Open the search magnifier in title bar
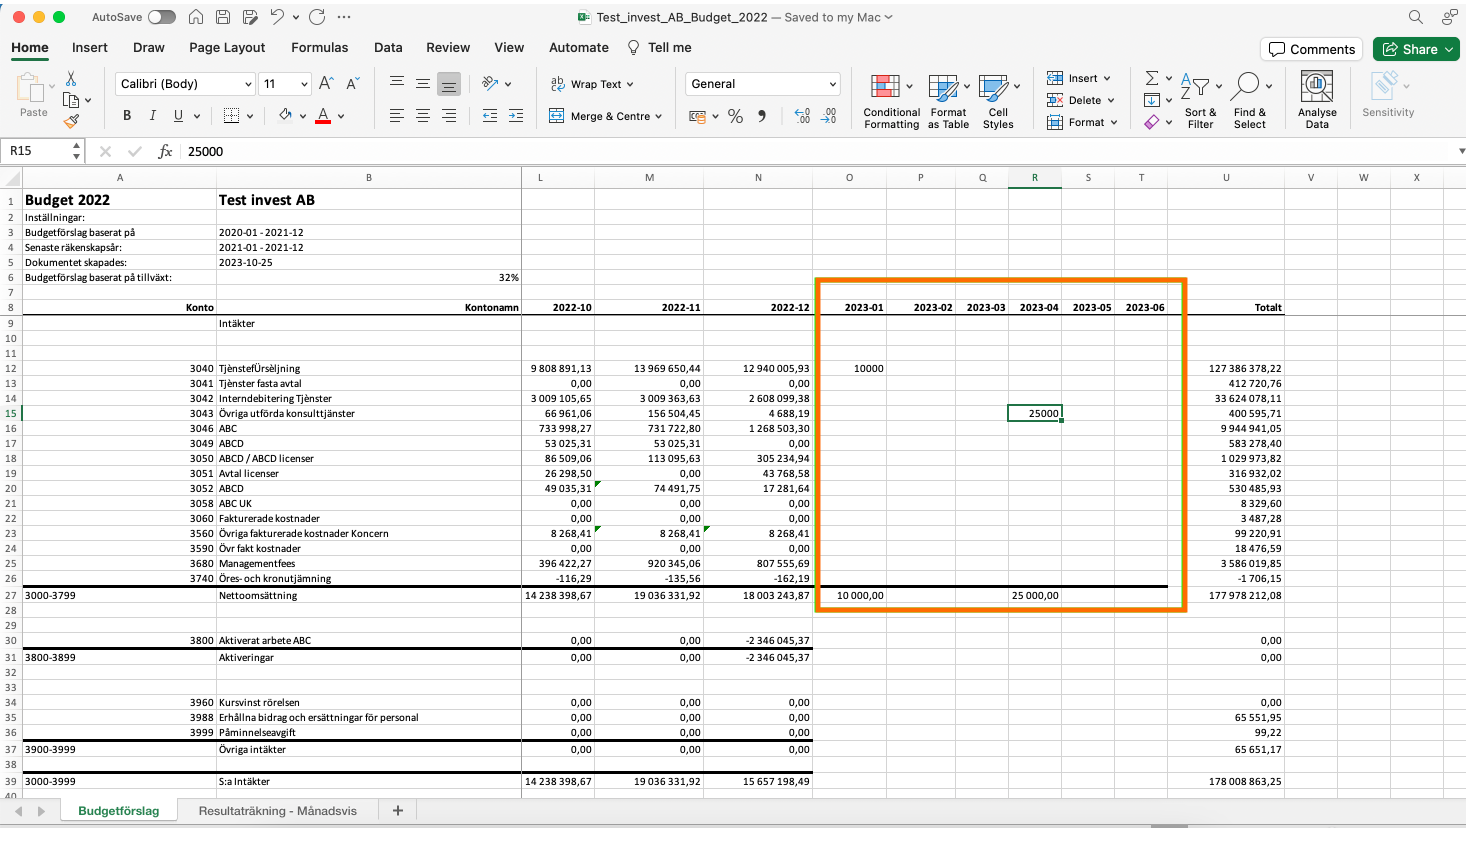The height and width of the screenshot is (847, 1475). point(1416,17)
